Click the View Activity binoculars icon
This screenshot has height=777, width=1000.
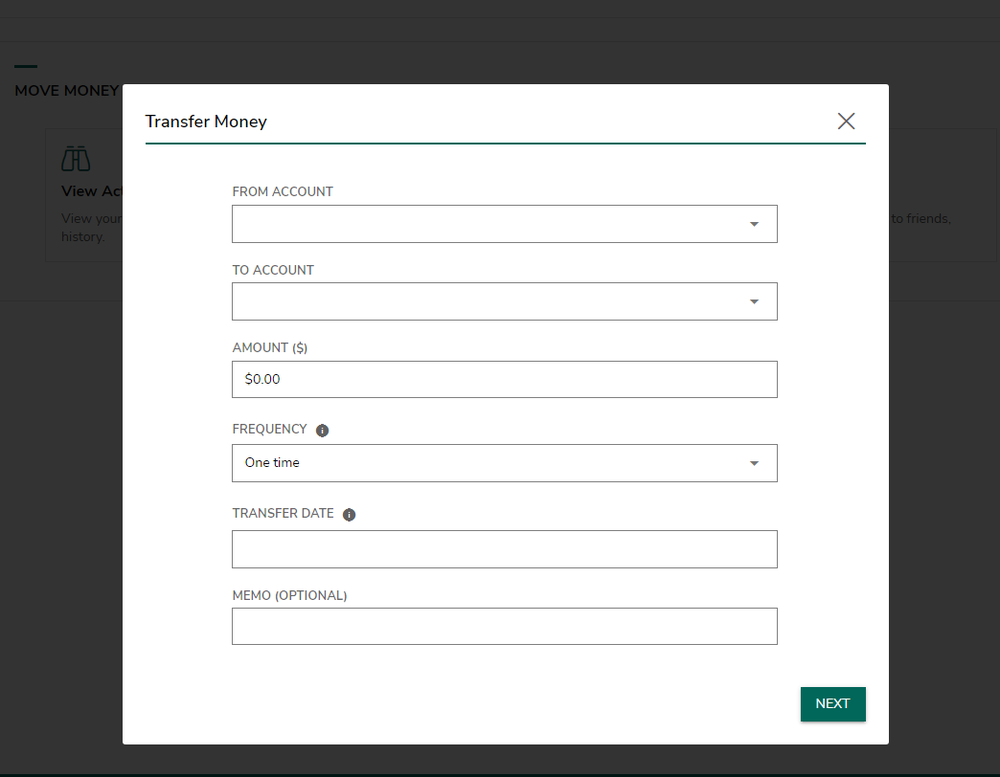(75, 157)
